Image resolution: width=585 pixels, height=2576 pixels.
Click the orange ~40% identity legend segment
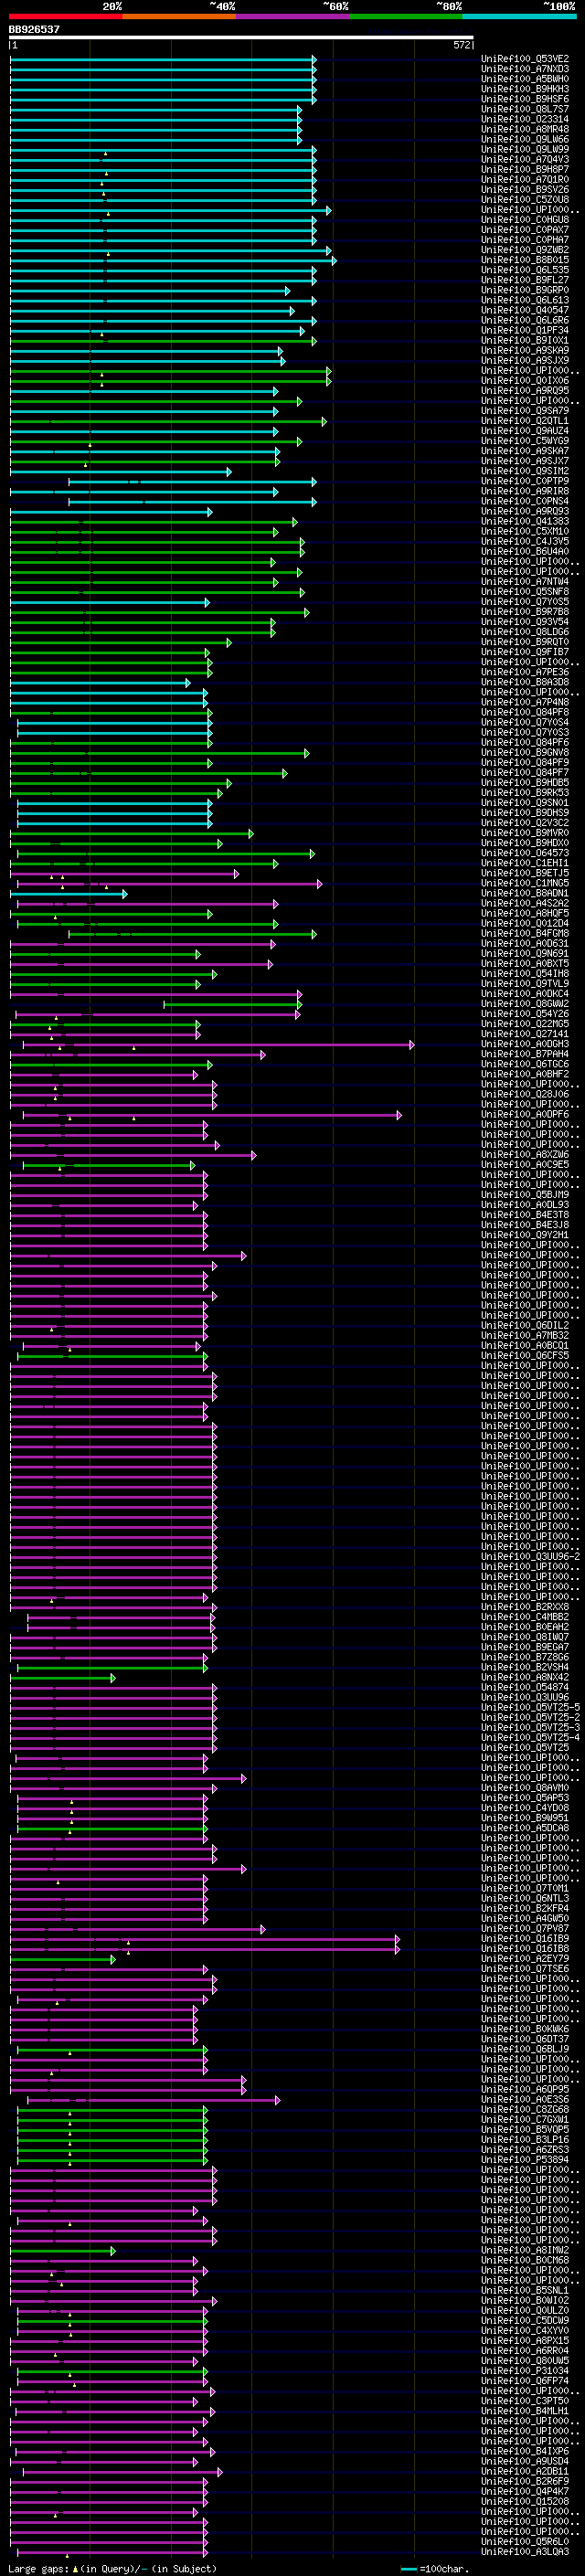coord(179,16)
